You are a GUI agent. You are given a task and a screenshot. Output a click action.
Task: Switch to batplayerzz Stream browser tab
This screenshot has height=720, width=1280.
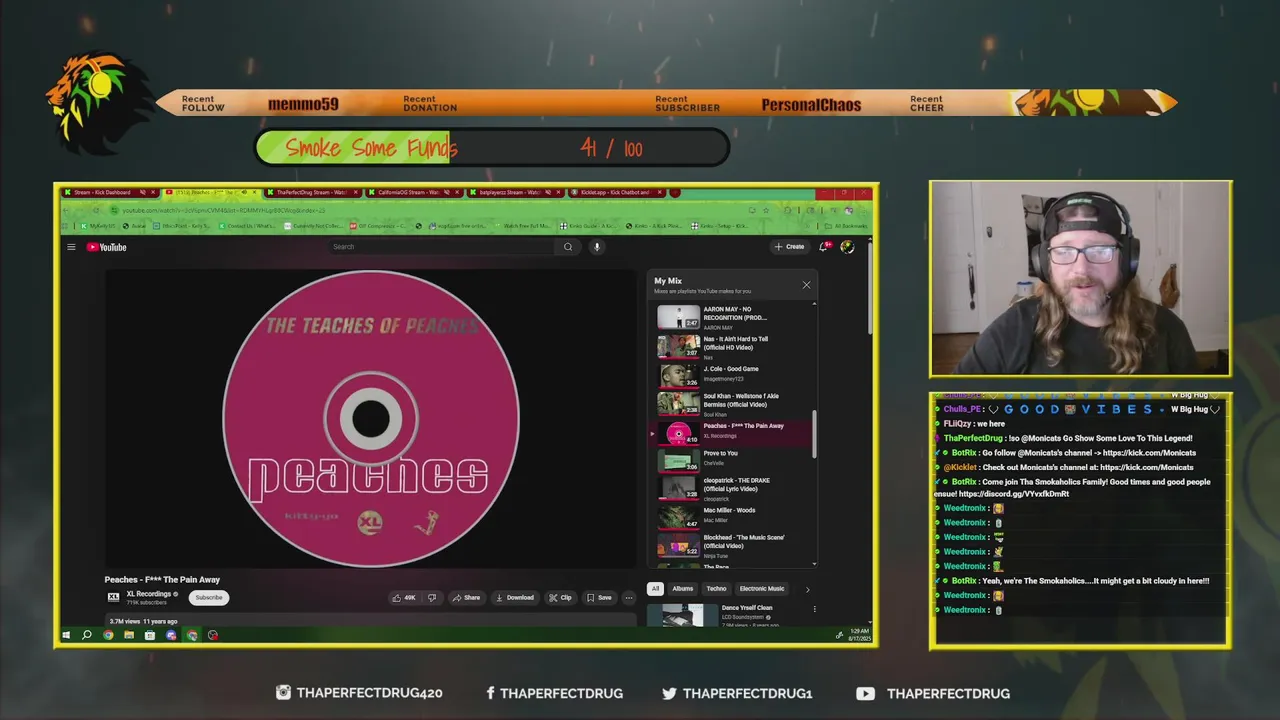click(517, 192)
